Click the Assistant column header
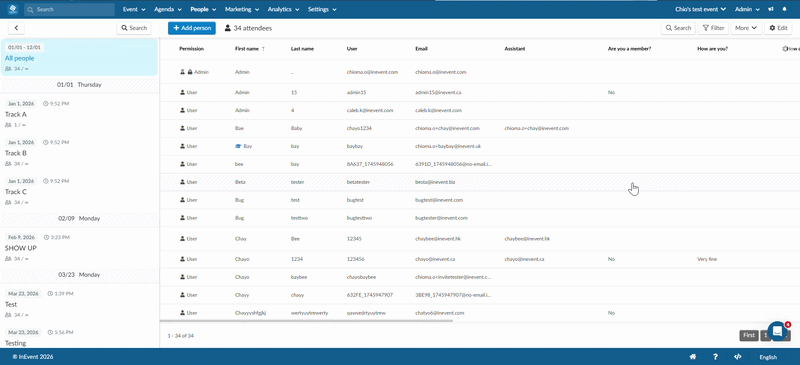The image size is (800, 365). [515, 49]
